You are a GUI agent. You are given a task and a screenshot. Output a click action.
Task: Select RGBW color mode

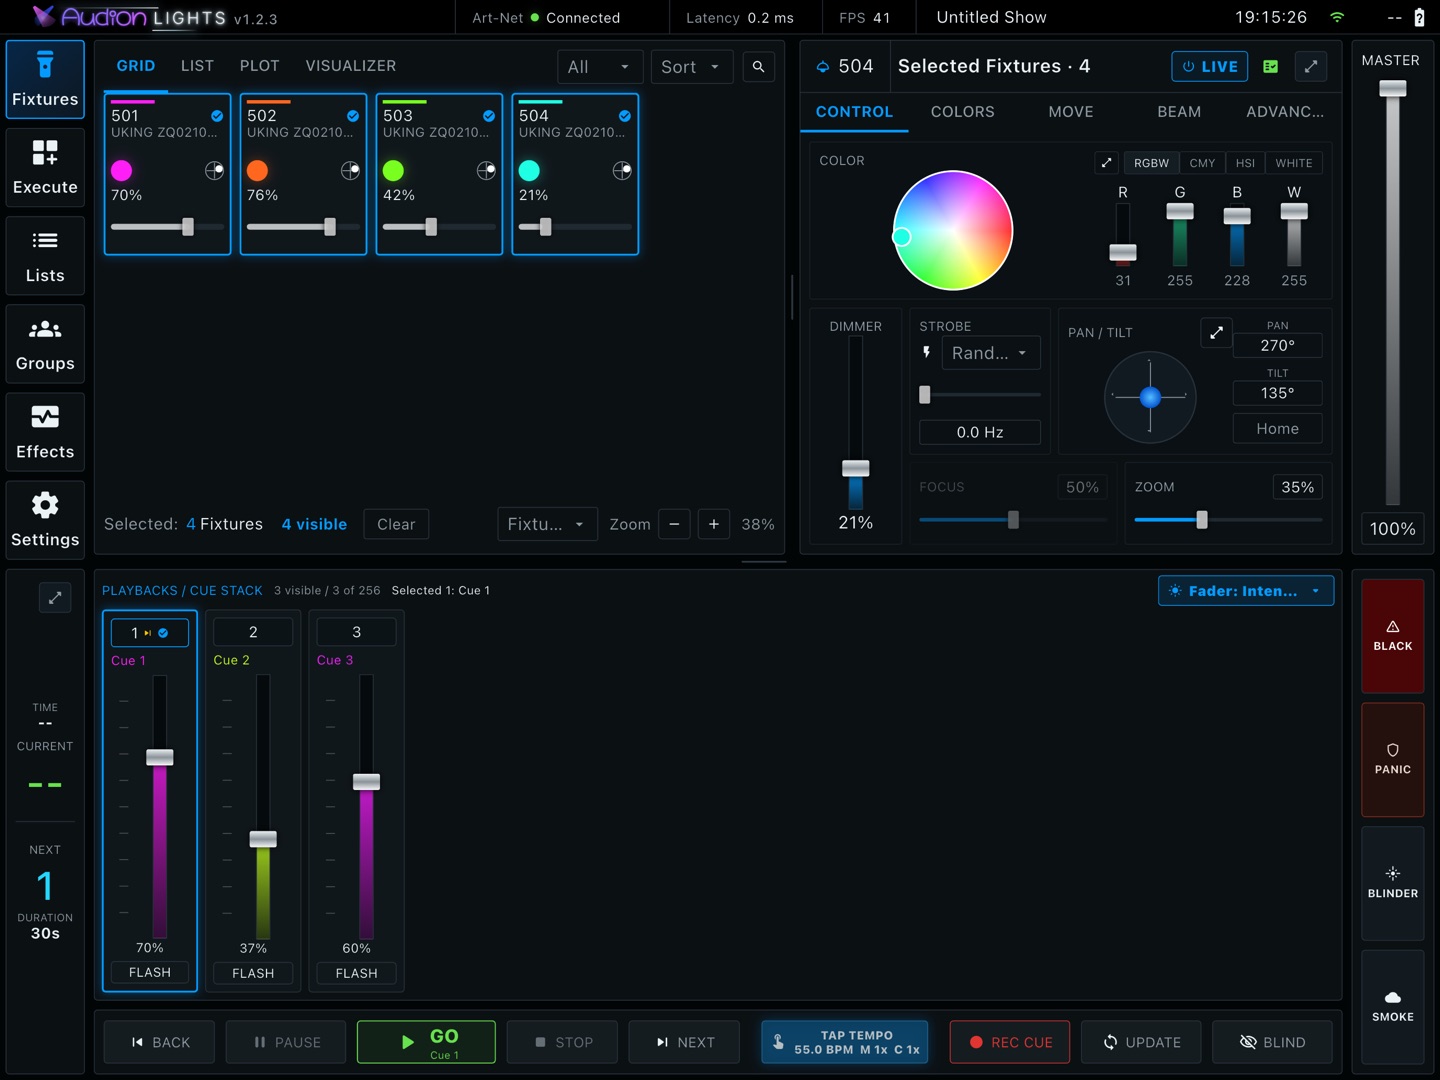tap(1151, 163)
